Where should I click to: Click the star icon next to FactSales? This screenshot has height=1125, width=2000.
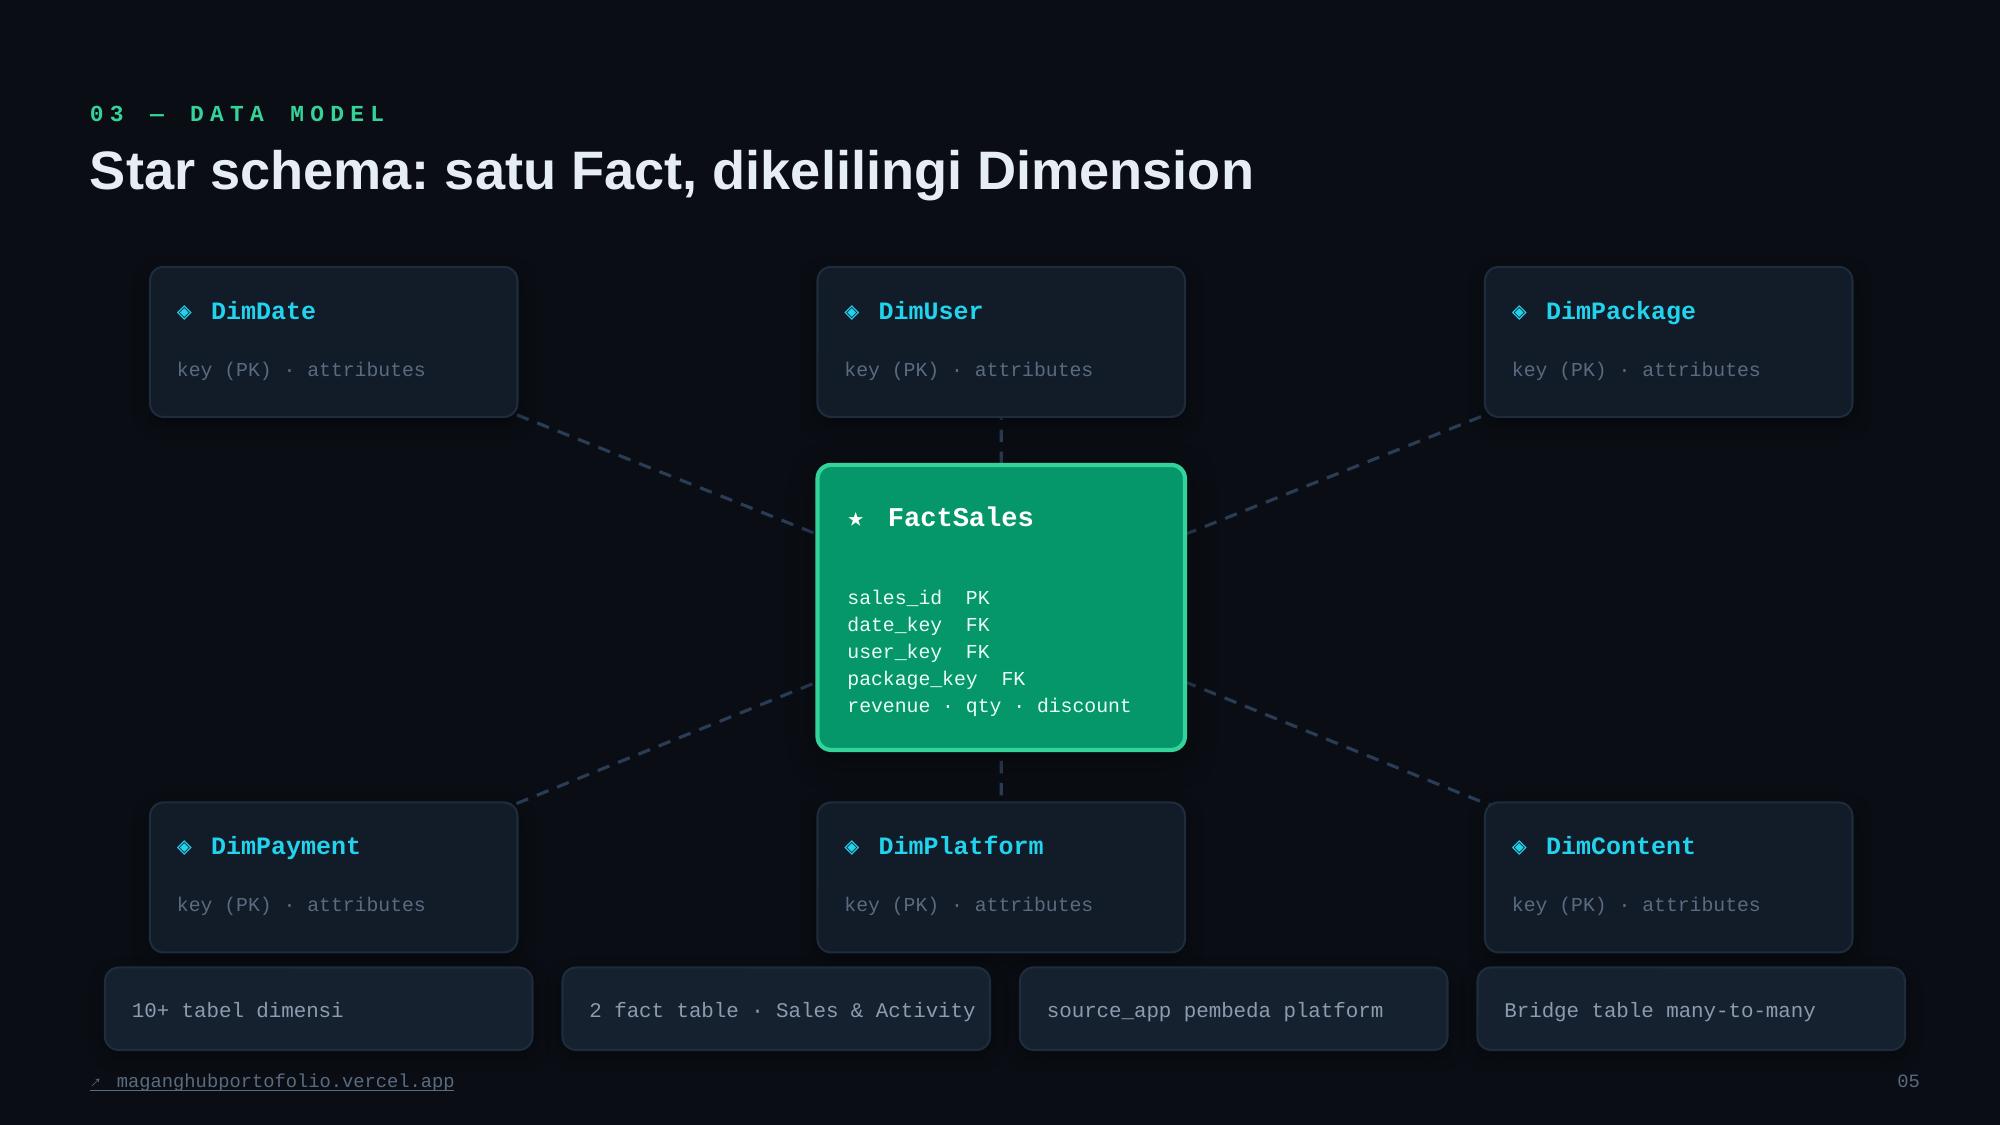click(x=855, y=518)
